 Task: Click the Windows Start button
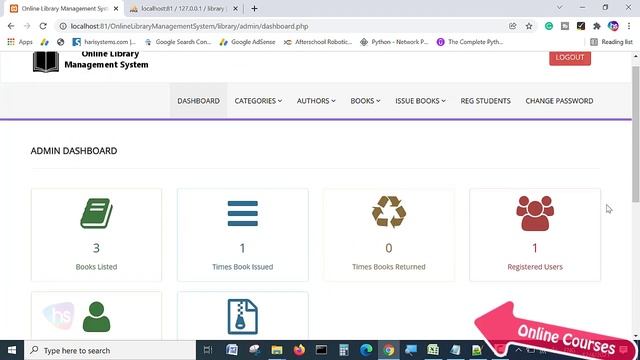[12, 350]
